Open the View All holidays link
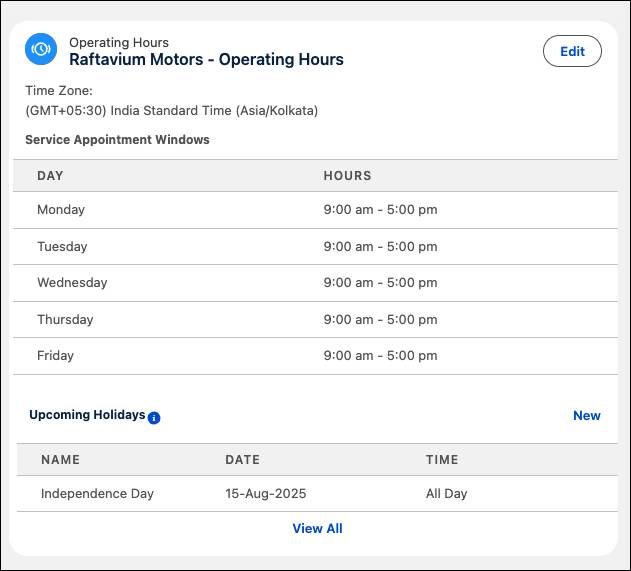 (317, 528)
